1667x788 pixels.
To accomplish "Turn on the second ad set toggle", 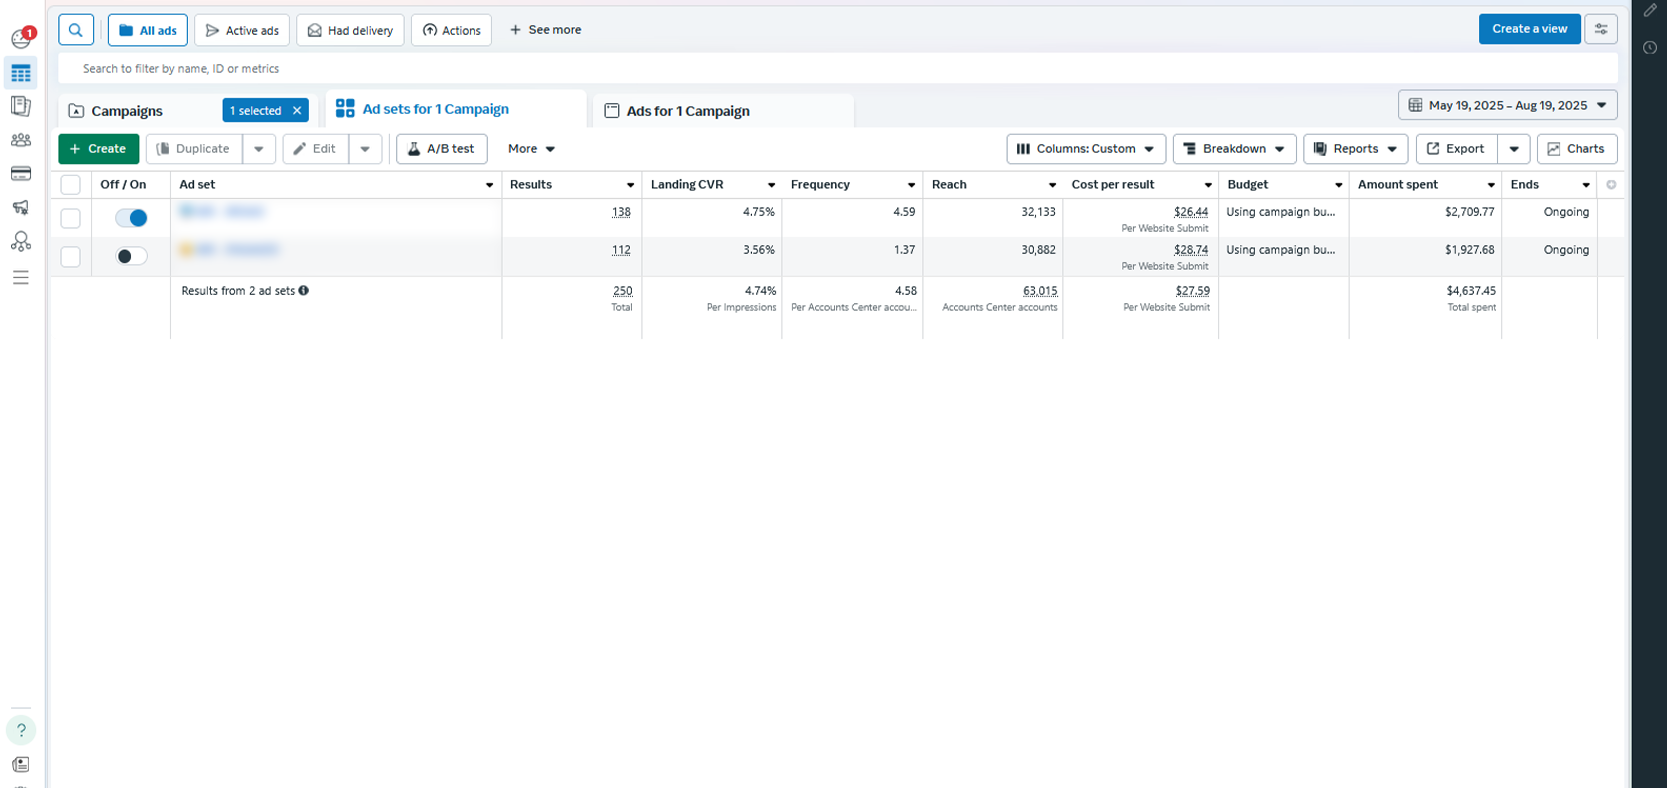I will coord(131,256).
